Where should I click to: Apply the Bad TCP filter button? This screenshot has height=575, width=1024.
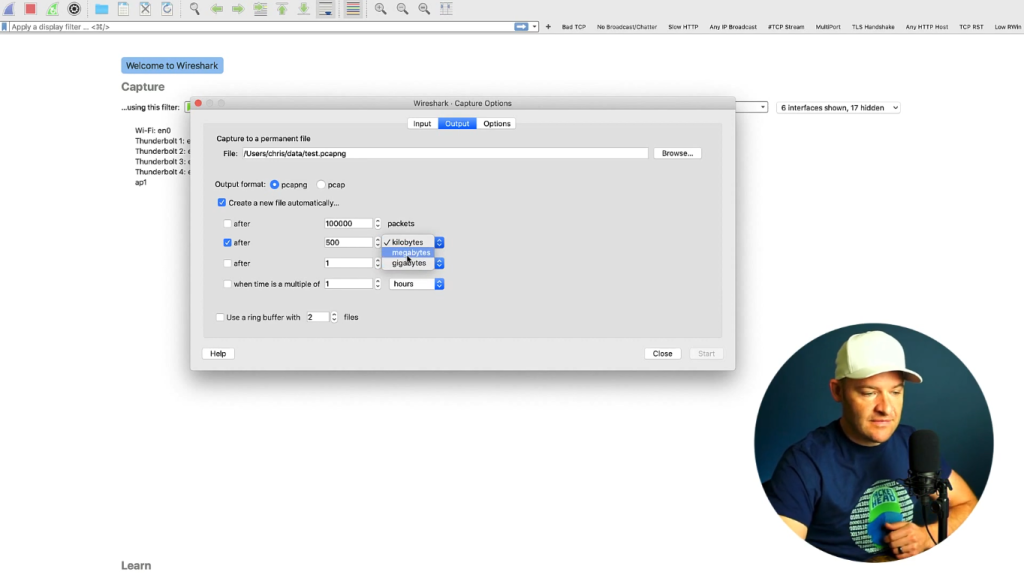click(573, 27)
